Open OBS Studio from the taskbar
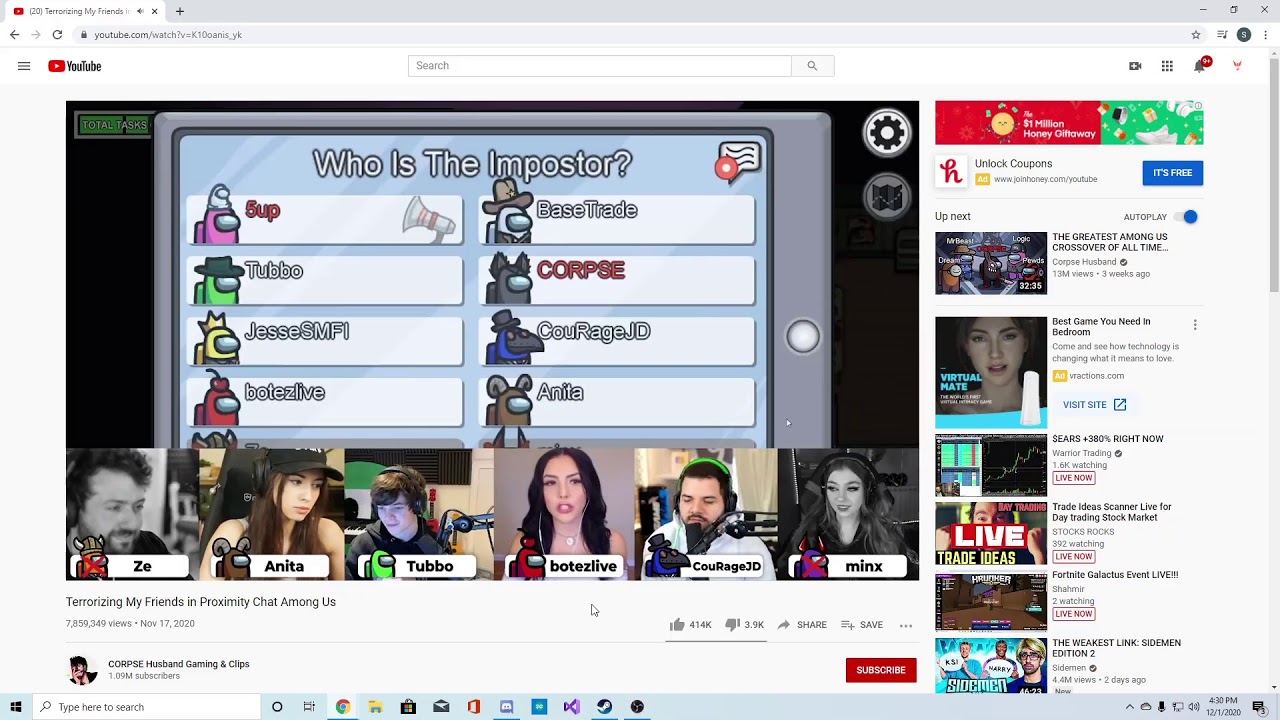Viewport: 1280px width, 720px height. tap(637, 707)
